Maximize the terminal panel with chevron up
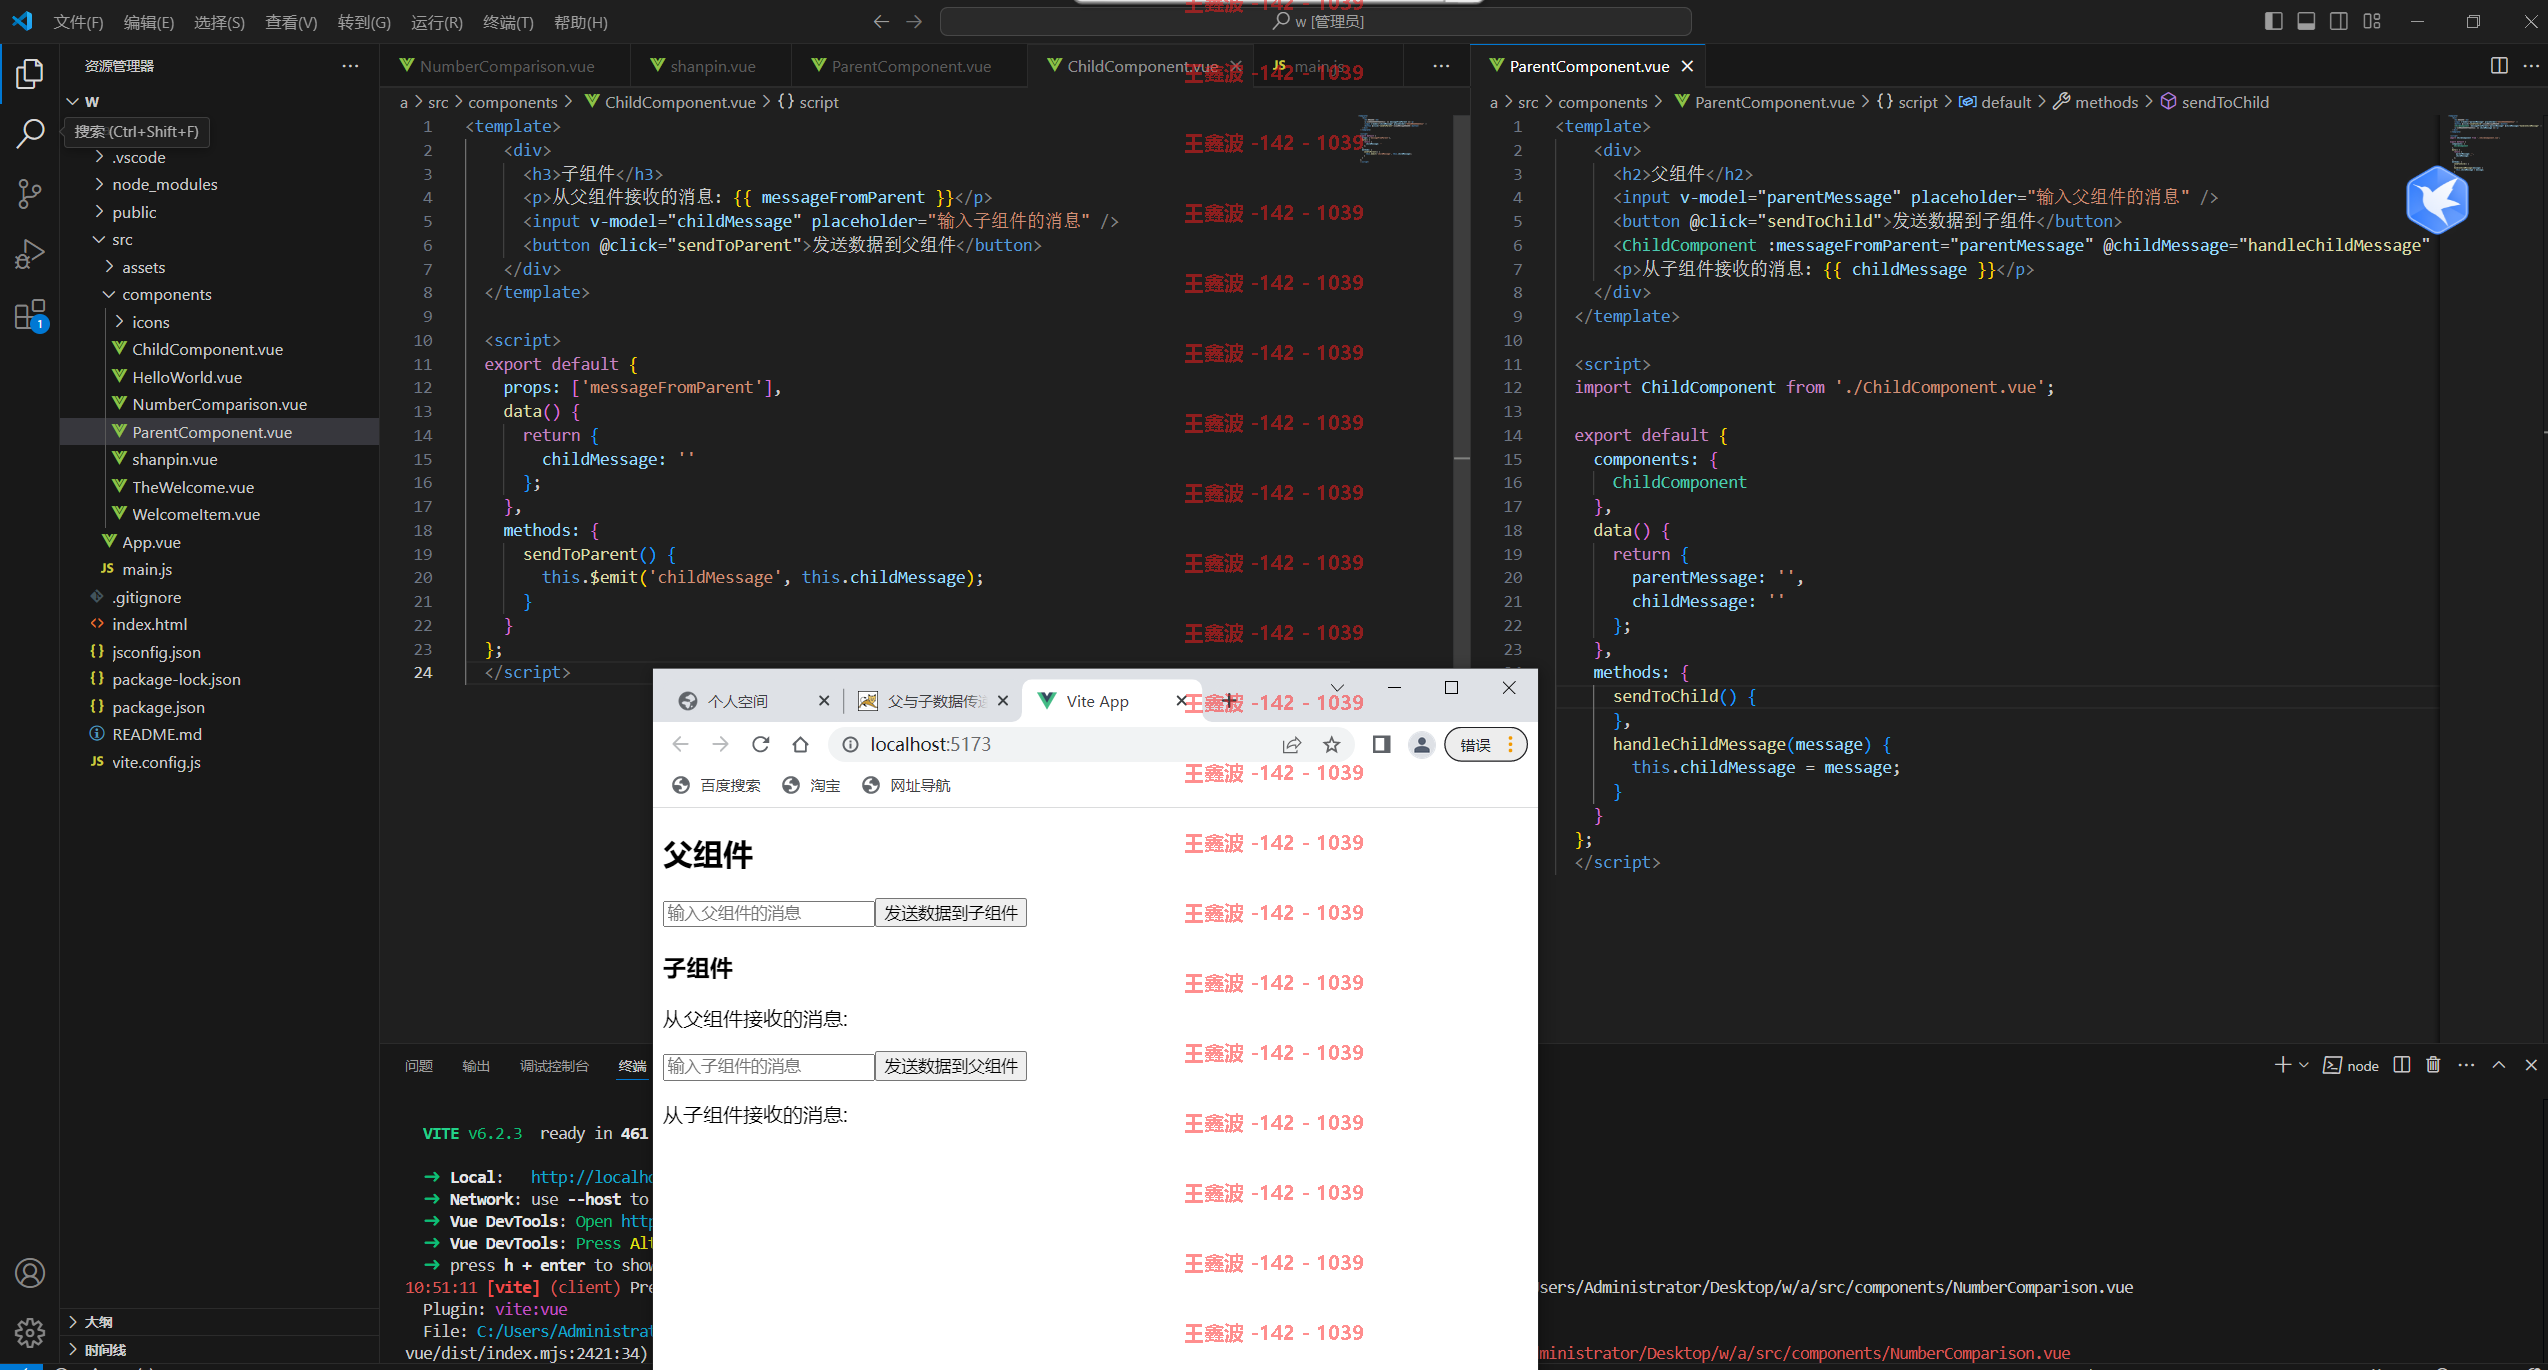The image size is (2548, 1370). (2499, 1065)
